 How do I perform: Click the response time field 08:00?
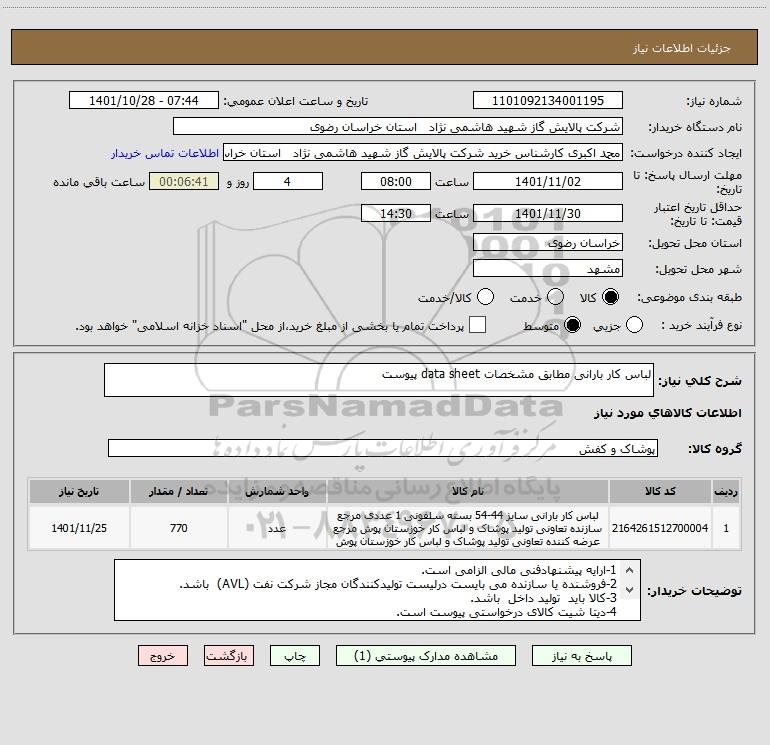(x=396, y=181)
